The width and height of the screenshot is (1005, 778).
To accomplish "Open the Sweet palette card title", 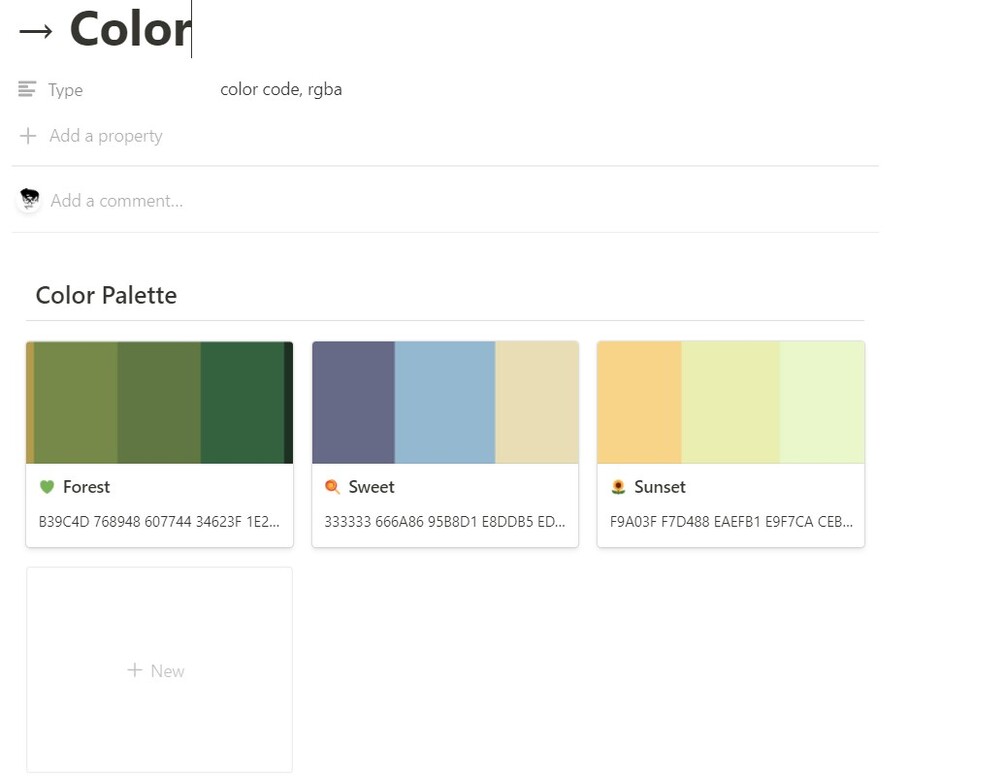I will [371, 487].
